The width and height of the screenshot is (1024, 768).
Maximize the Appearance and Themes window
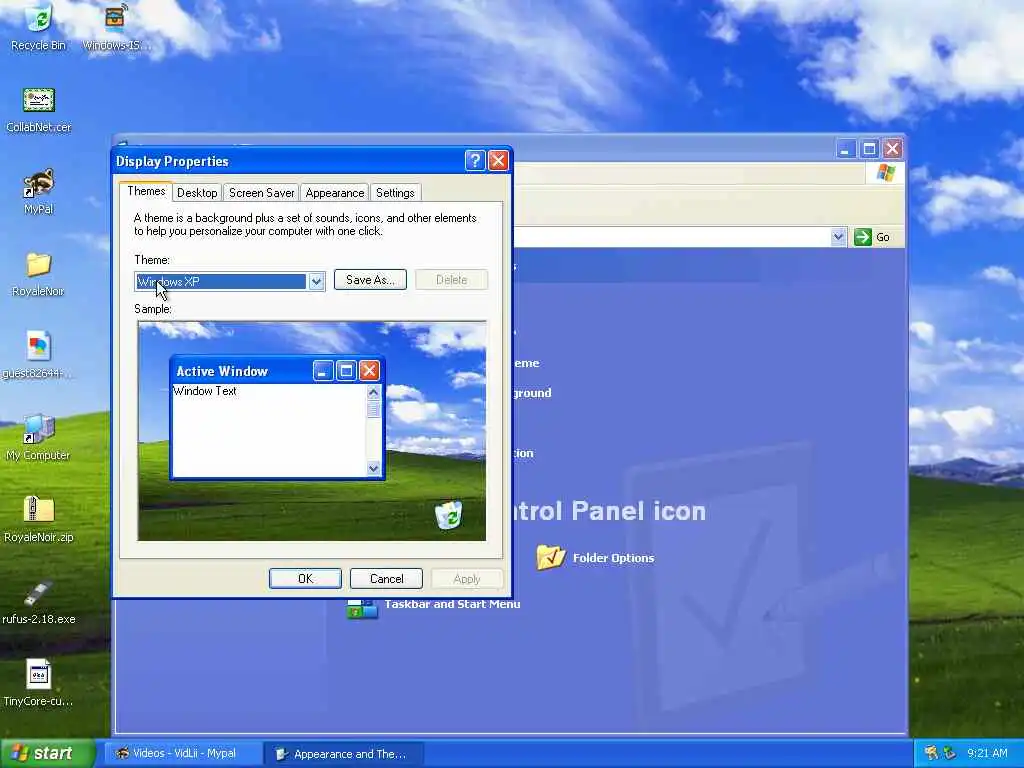tap(869, 149)
